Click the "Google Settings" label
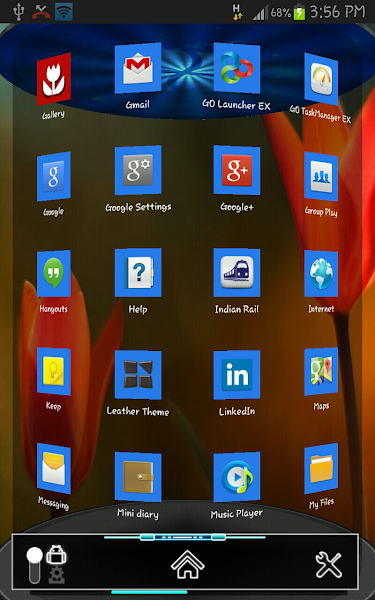 click(x=138, y=207)
